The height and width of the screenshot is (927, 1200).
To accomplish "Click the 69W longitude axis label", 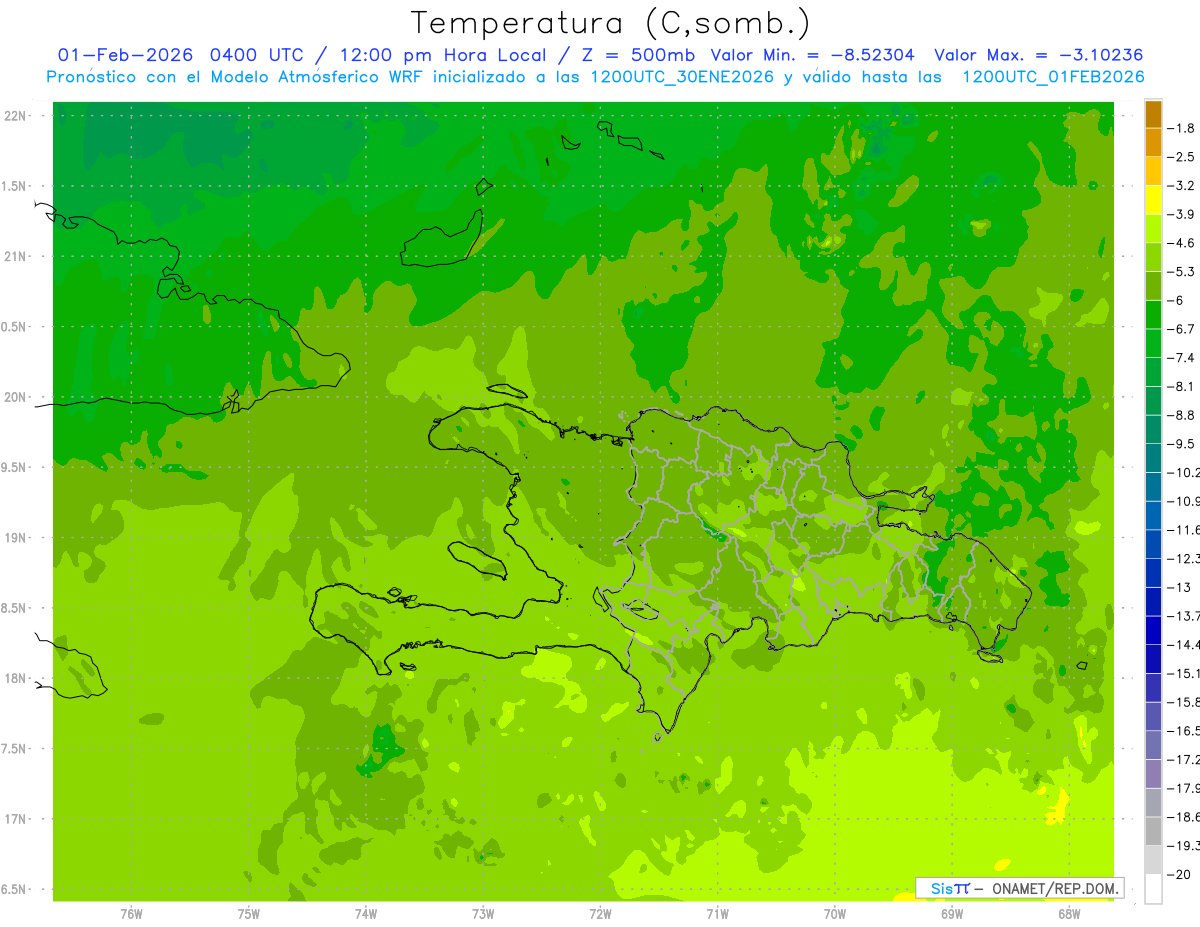I will pyautogui.click(x=952, y=914).
